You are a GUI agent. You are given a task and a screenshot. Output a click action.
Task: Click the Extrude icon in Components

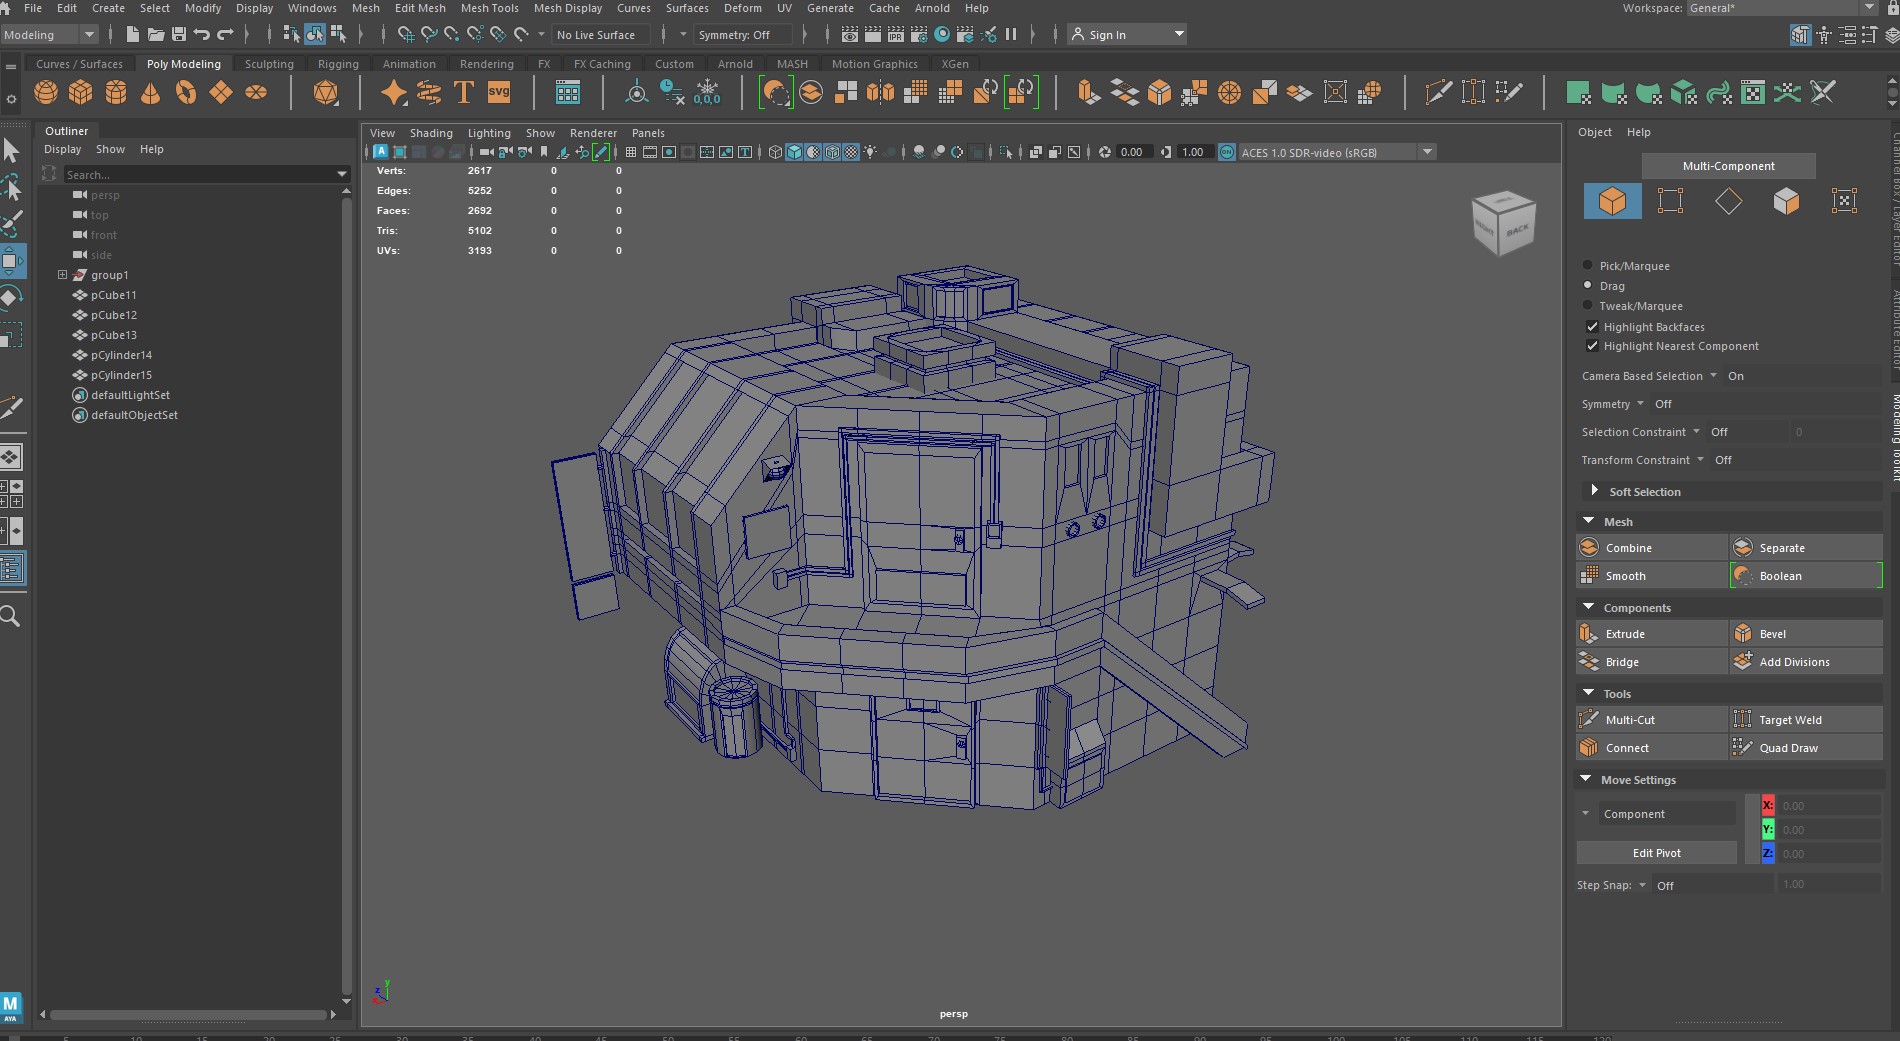pos(1589,634)
